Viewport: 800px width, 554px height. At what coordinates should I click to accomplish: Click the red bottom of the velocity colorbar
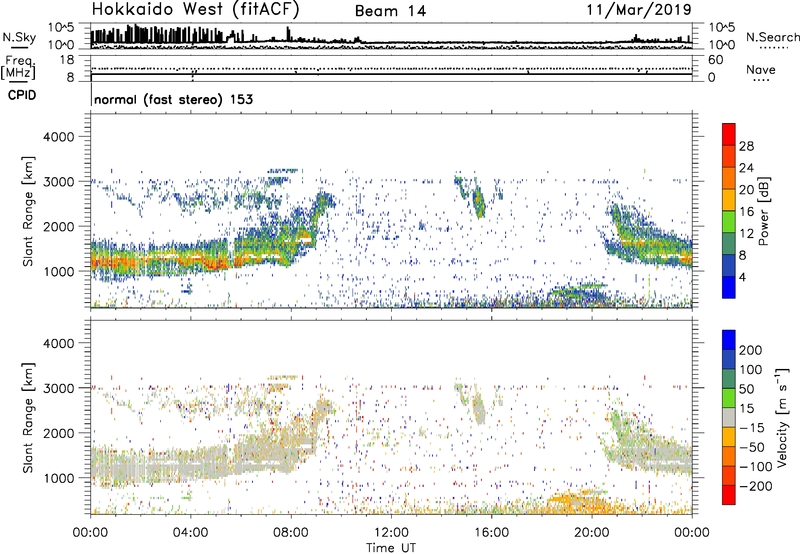click(729, 495)
